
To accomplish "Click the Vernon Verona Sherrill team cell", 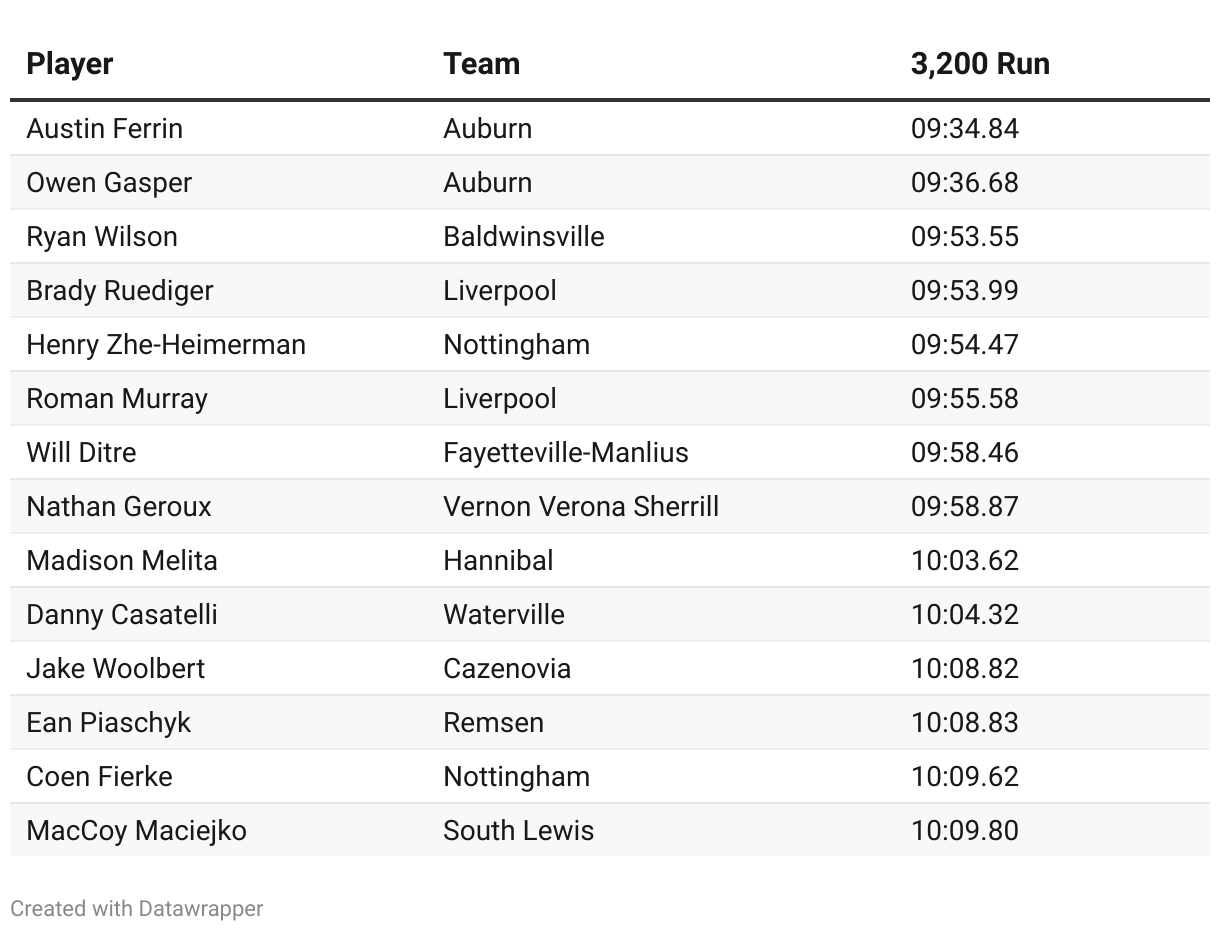I will (580, 507).
